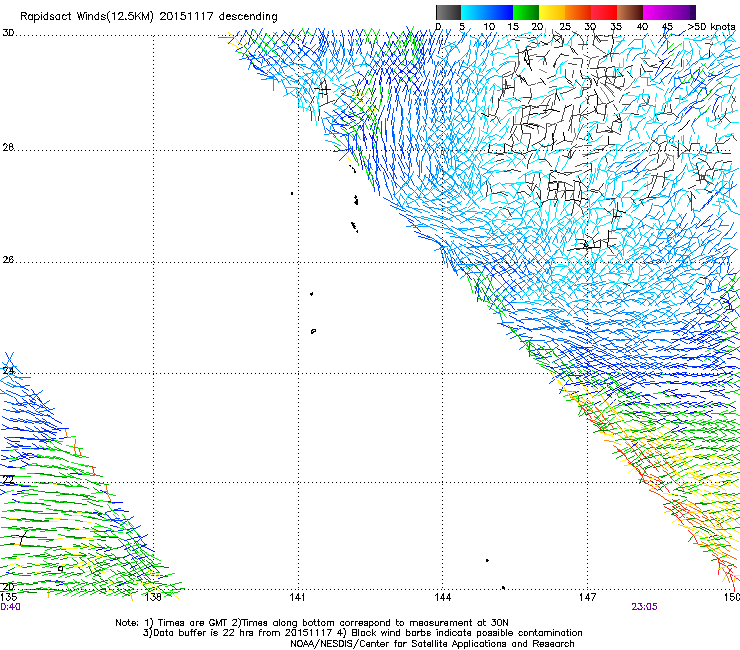740x650 pixels.
Task: Click the longitude label 141
Action: [x=297, y=597]
